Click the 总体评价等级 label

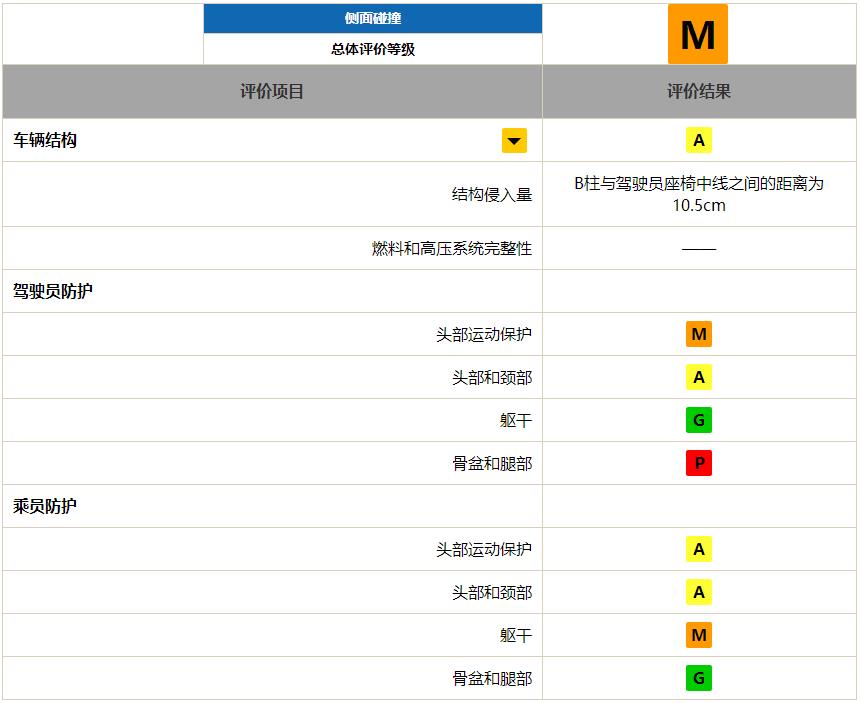373,49
